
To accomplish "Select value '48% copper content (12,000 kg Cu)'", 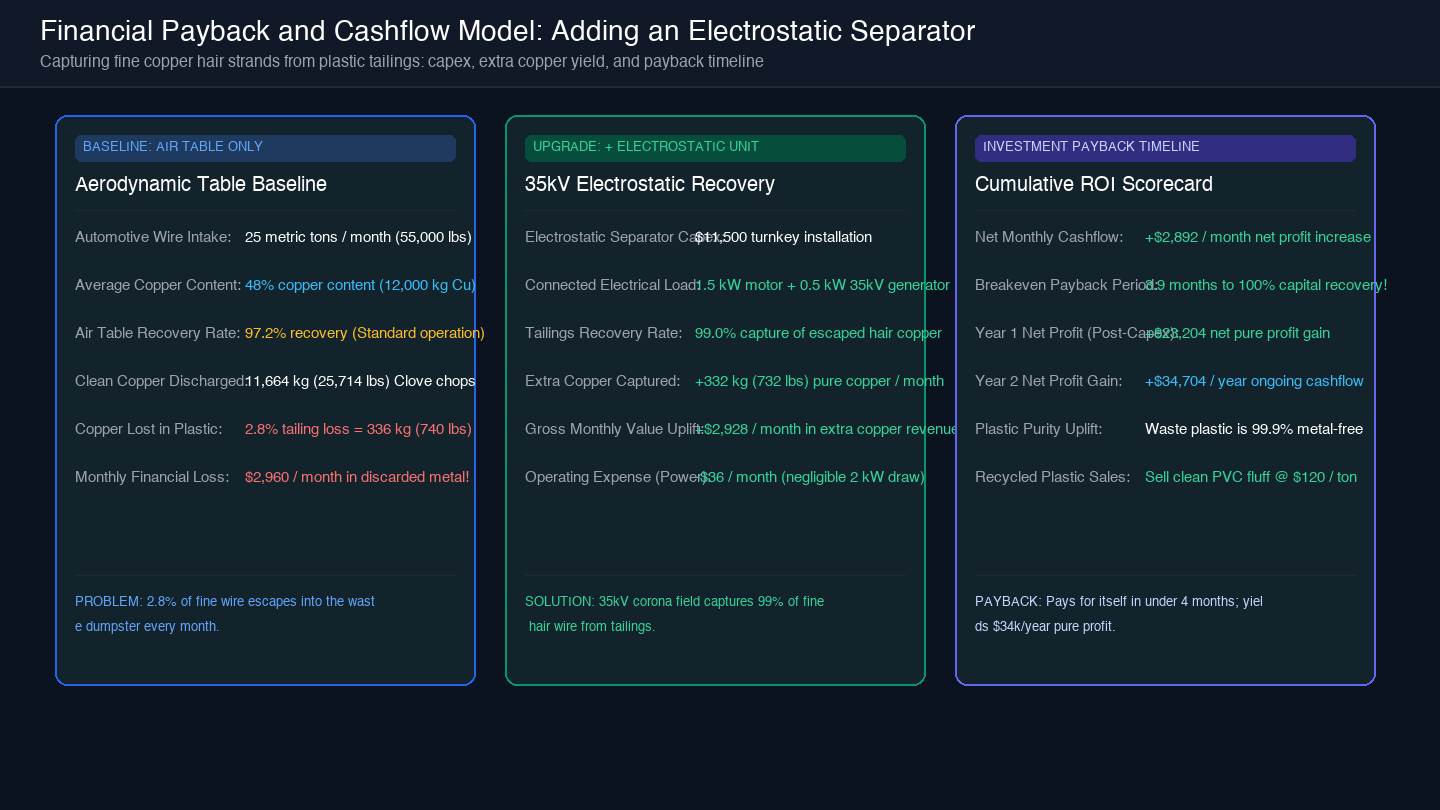I will [x=360, y=285].
